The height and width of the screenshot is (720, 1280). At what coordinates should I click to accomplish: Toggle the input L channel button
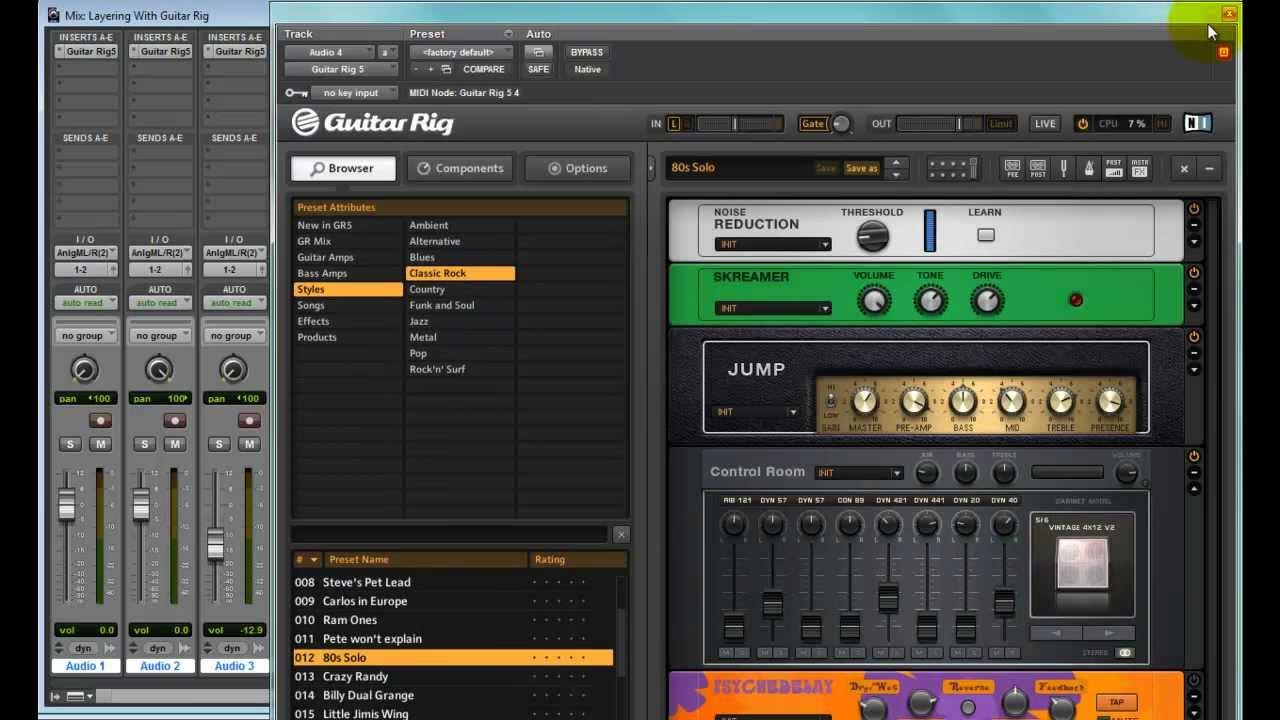point(674,124)
